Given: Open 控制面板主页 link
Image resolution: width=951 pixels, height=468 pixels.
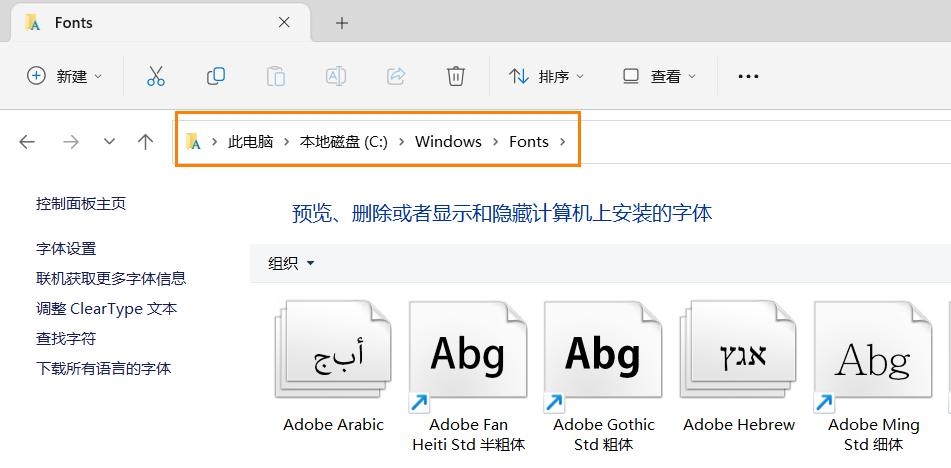Looking at the screenshot, I should point(81,204).
